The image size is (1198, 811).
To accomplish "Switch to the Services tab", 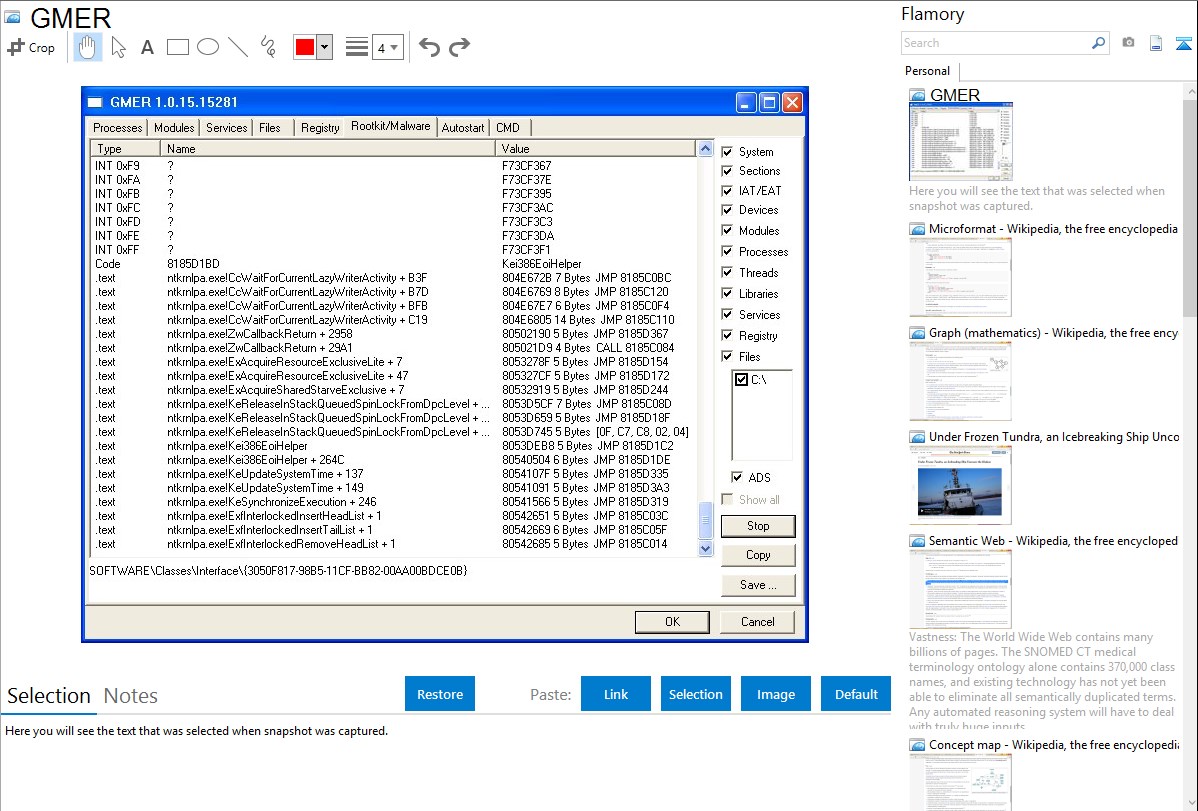I will pos(227,128).
